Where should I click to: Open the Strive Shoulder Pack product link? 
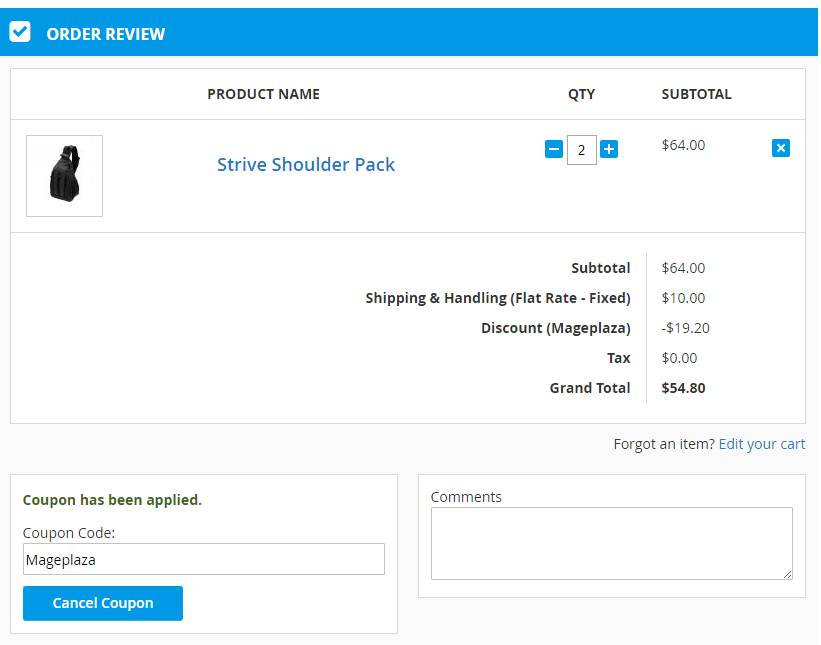306,165
